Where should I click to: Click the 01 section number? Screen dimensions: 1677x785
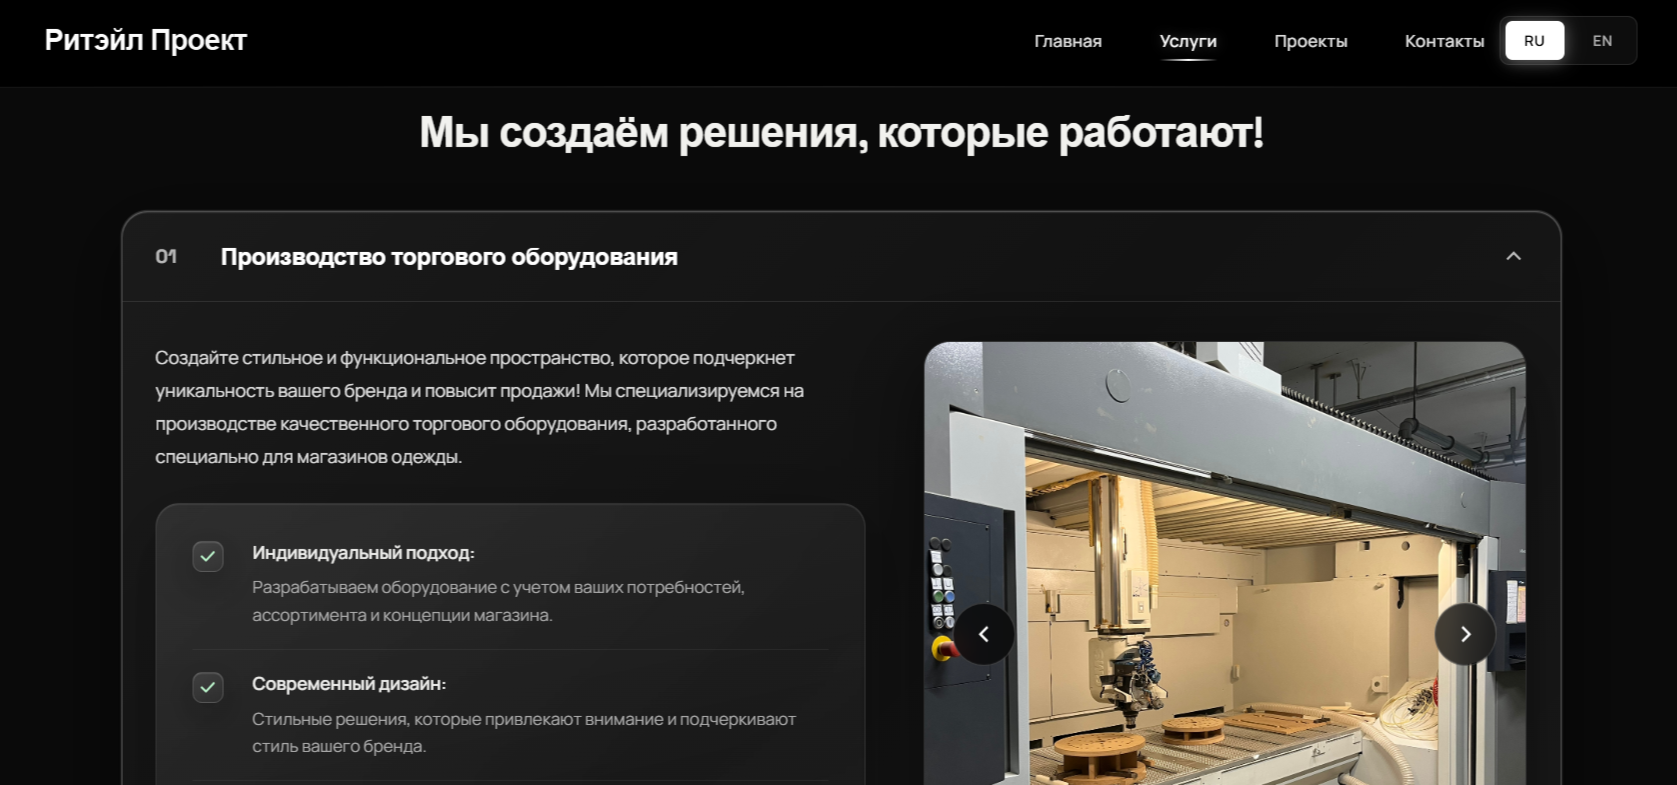(166, 256)
